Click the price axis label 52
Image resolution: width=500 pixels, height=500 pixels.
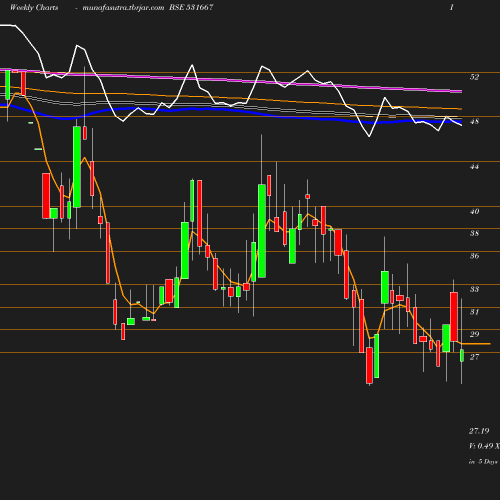point(474,77)
